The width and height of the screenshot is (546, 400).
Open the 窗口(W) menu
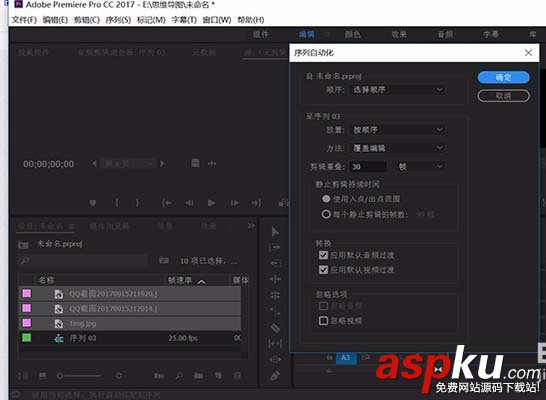pyautogui.click(x=217, y=20)
